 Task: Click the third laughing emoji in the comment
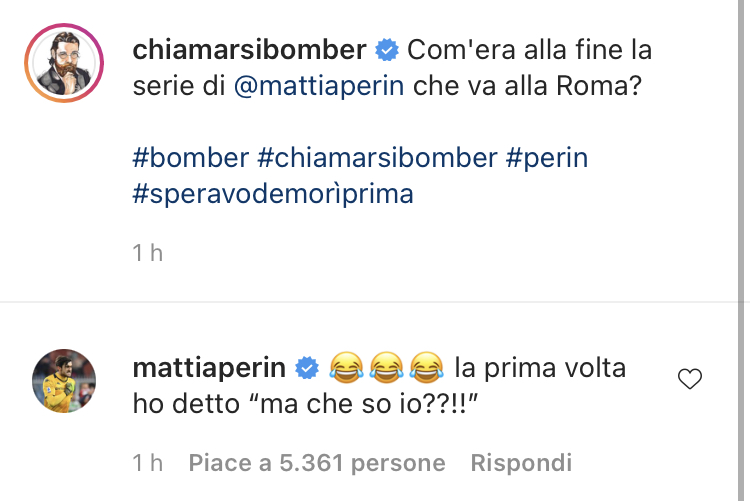point(425,368)
